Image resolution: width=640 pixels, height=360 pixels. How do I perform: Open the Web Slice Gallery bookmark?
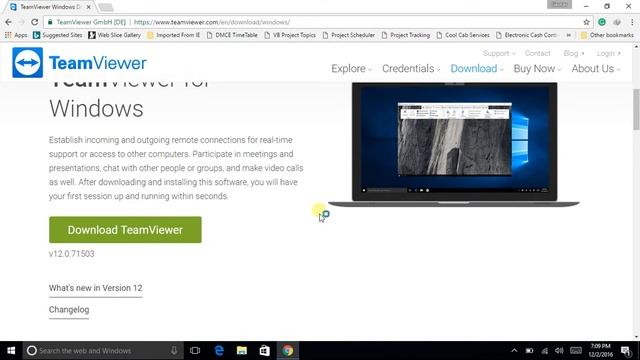114,35
